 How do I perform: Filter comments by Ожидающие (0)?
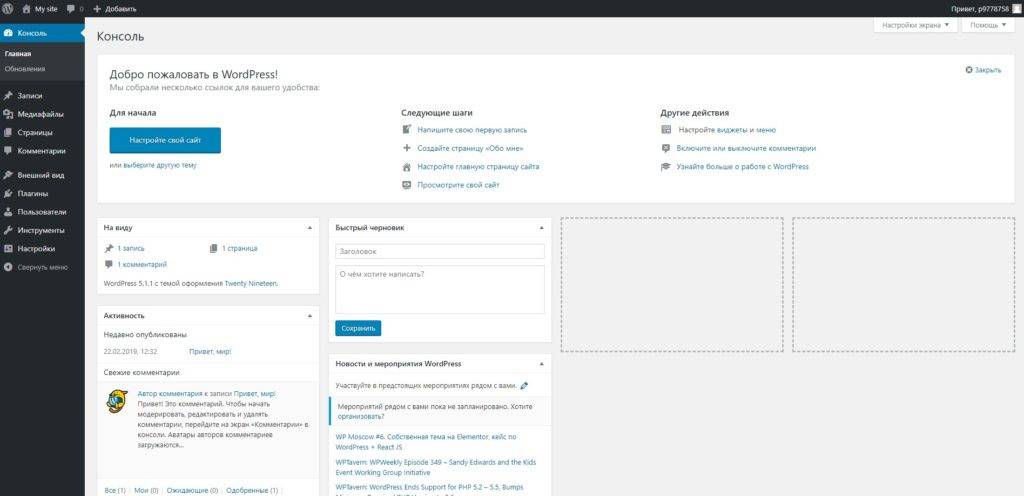click(193, 490)
